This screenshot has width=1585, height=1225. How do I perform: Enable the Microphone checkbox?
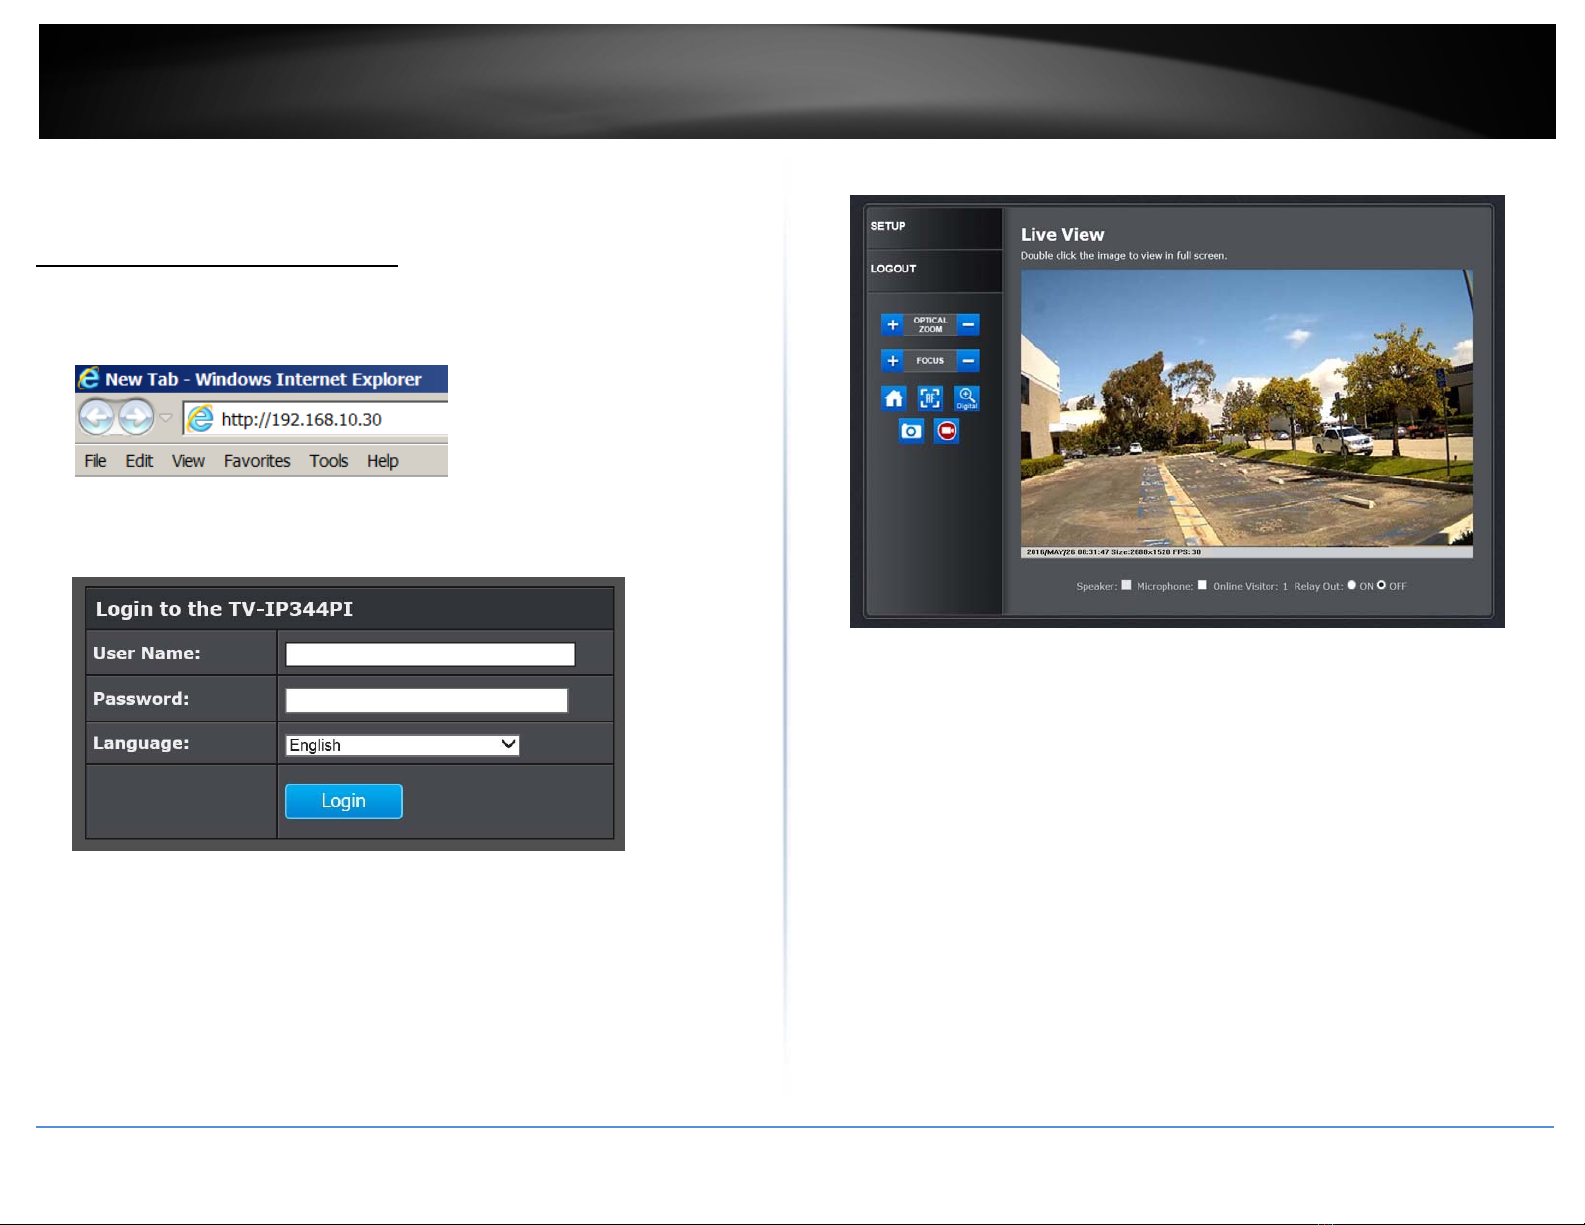(x=1202, y=585)
